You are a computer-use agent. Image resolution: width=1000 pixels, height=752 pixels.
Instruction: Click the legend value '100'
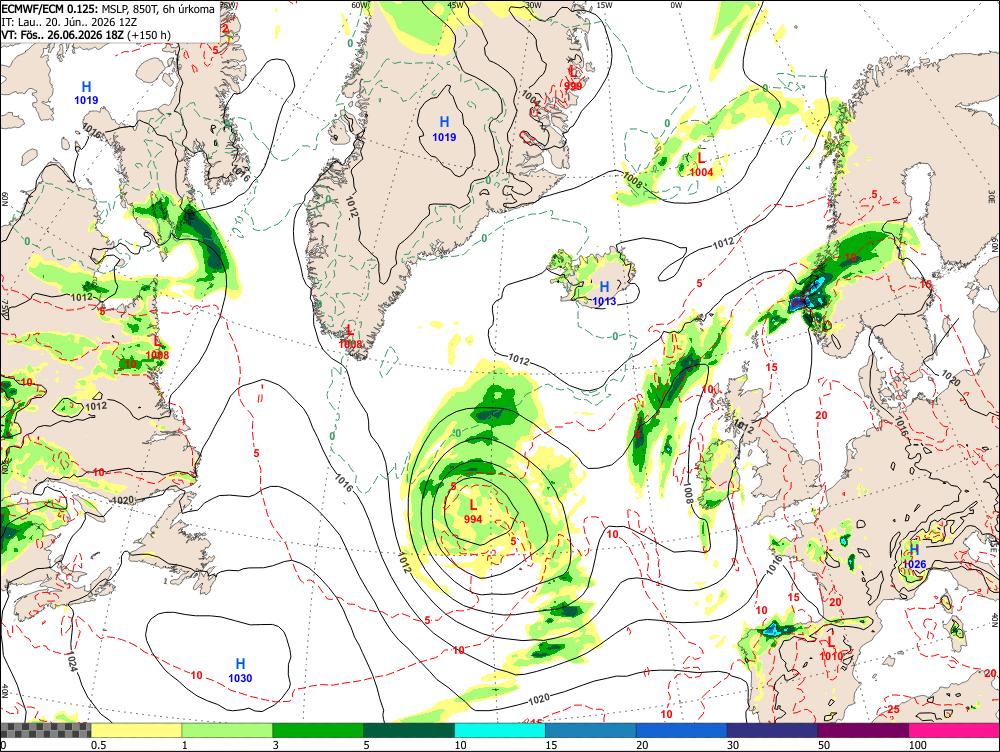[917, 744]
